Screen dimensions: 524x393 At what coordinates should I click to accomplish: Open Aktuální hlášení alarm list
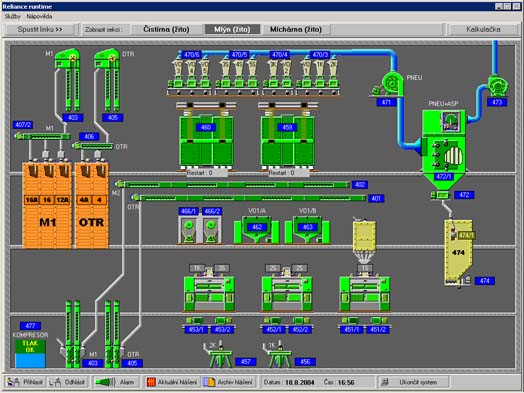(172, 382)
